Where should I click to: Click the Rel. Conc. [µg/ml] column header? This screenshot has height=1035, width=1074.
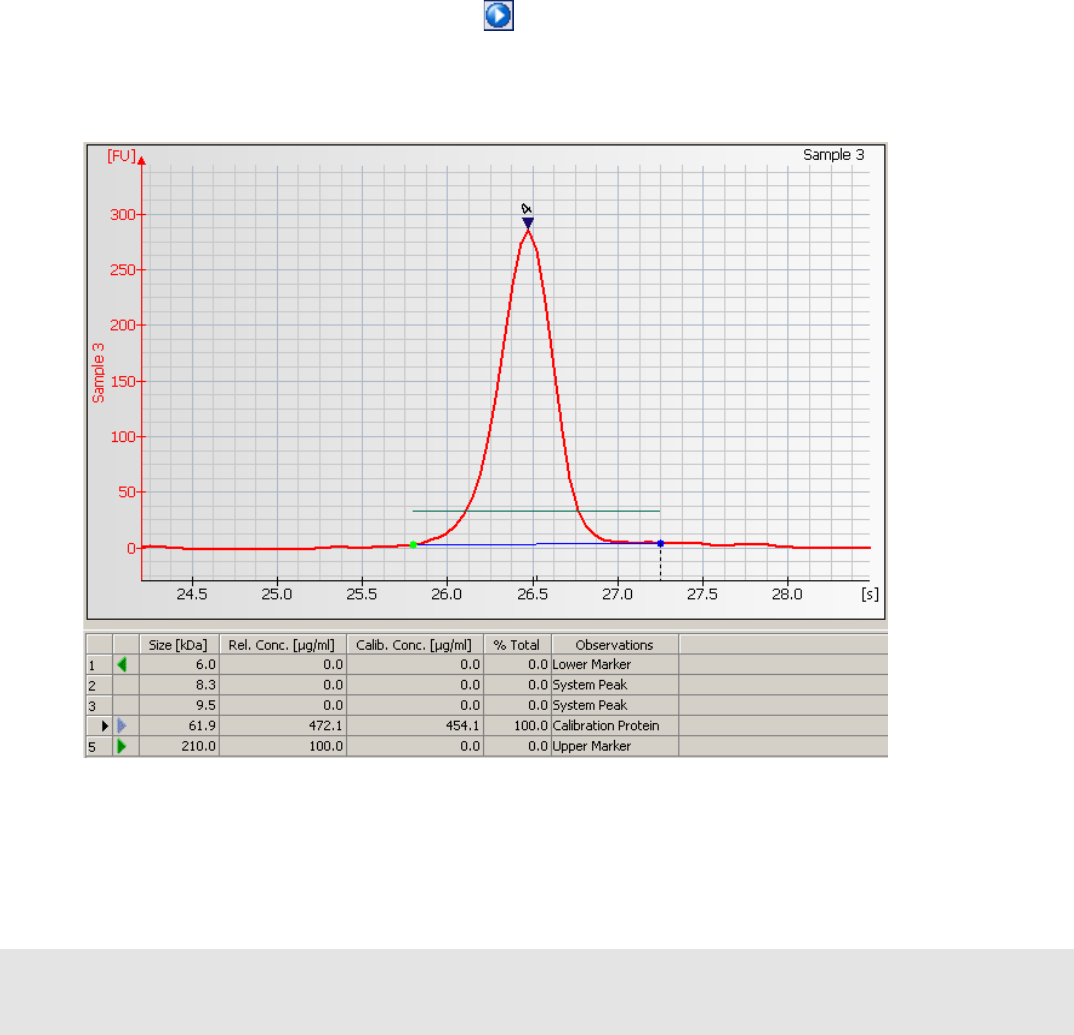282,645
